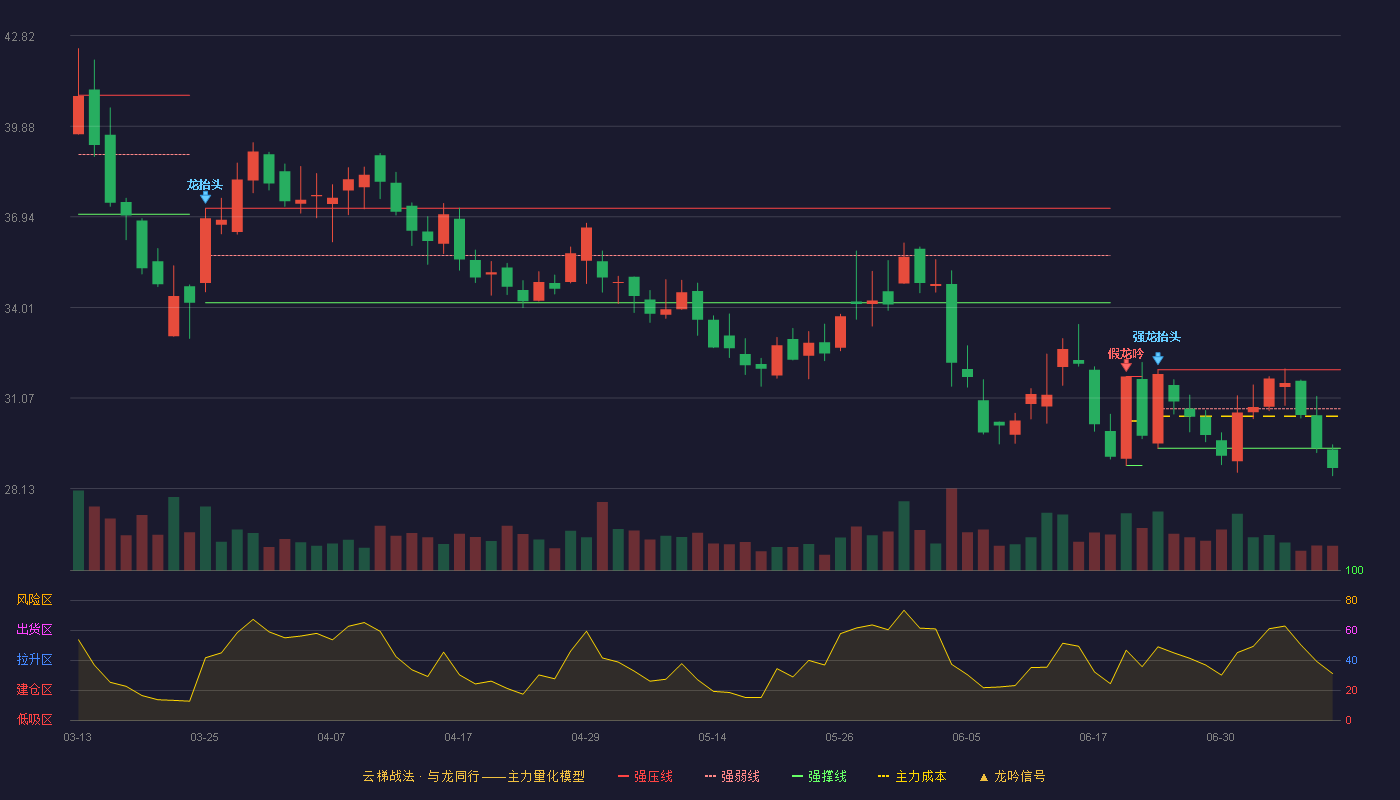Toggle the 强弱线 legend entry
The image size is (1400, 800).
[732, 776]
